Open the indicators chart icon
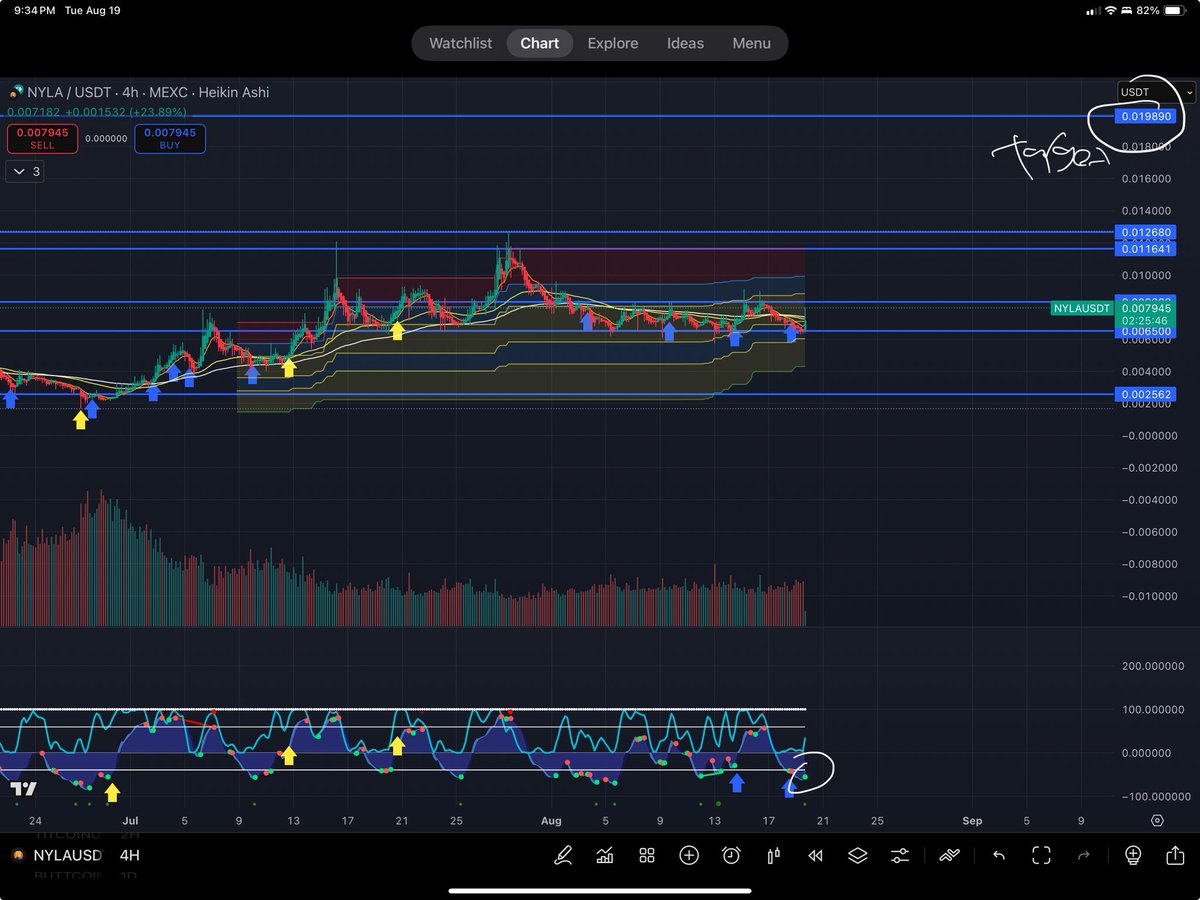The height and width of the screenshot is (900, 1200). (605, 856)
